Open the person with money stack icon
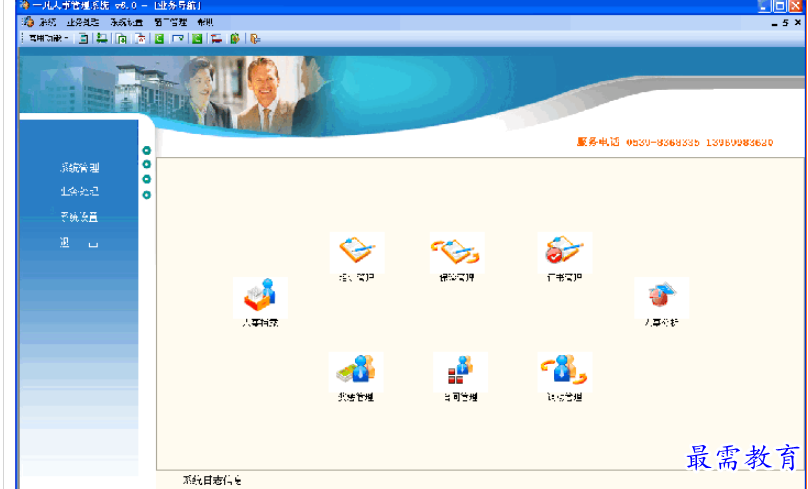 click(356, 372)
